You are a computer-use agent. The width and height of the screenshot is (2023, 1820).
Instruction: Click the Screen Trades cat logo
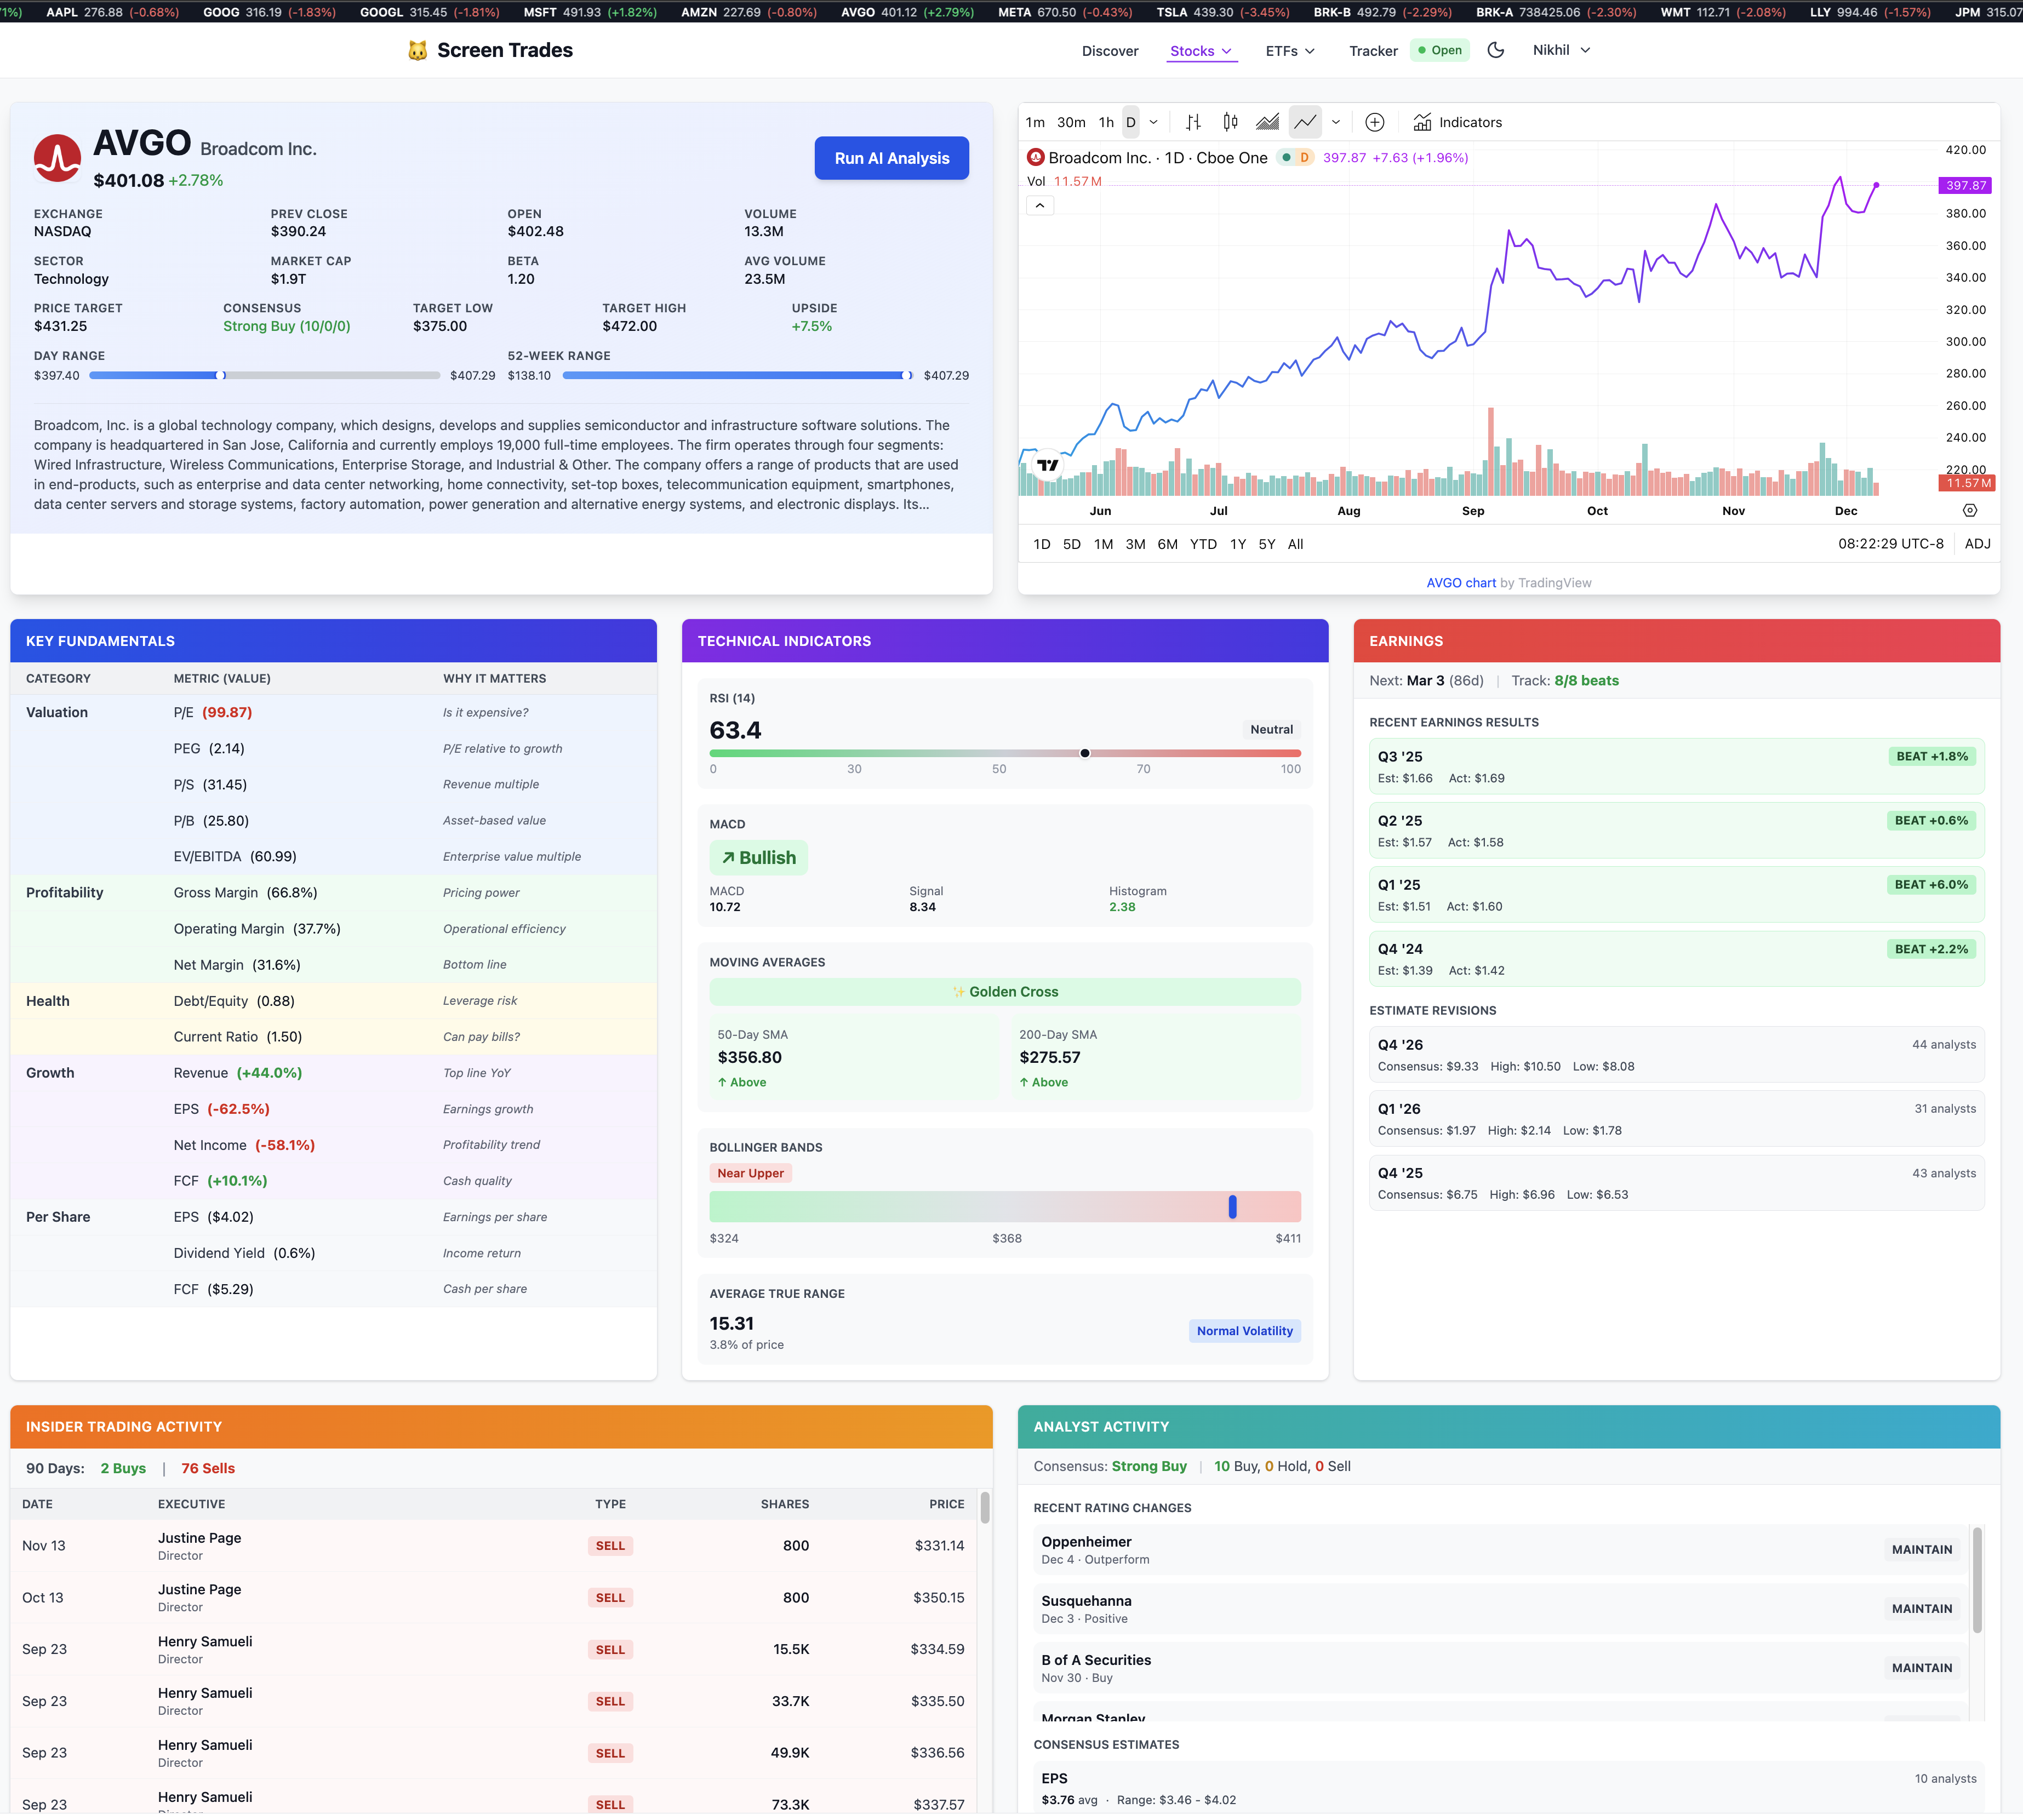pyautogui.click(x=418, y=50)
